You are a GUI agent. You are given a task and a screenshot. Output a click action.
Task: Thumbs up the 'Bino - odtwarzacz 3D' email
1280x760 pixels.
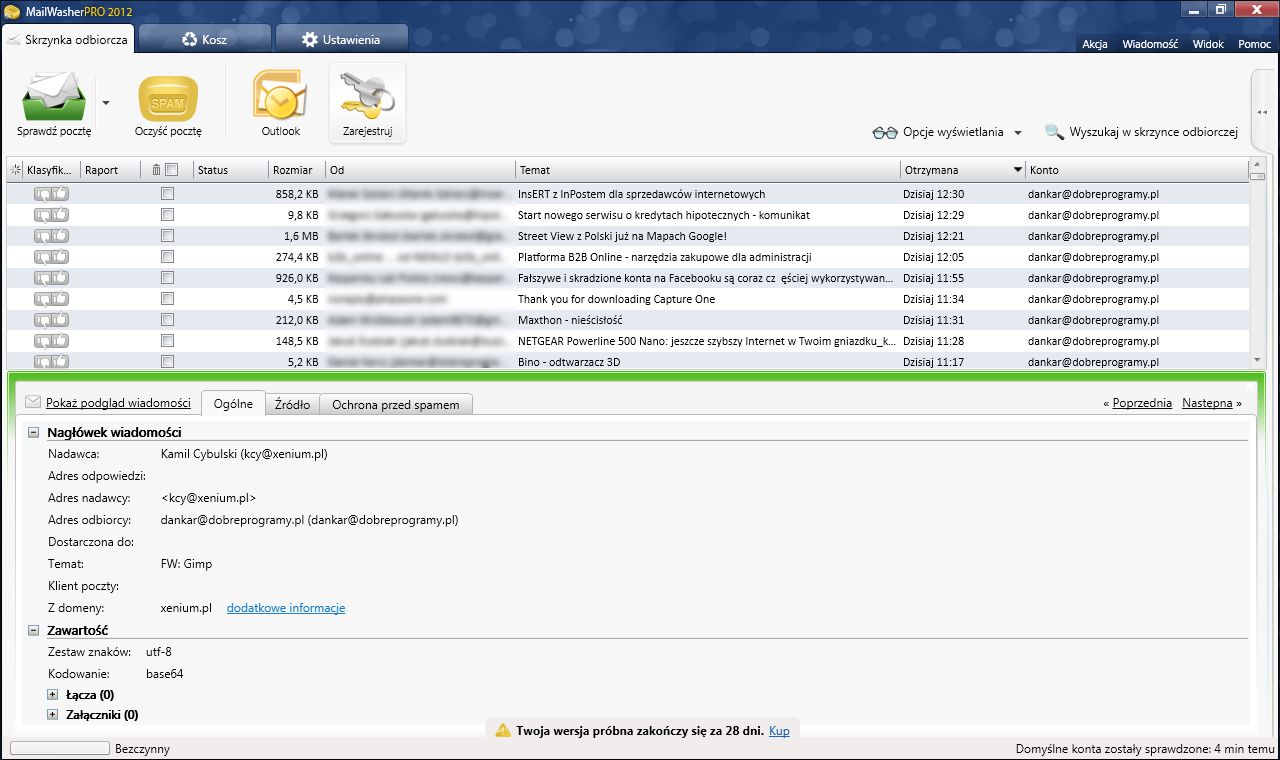coord(61,361)
